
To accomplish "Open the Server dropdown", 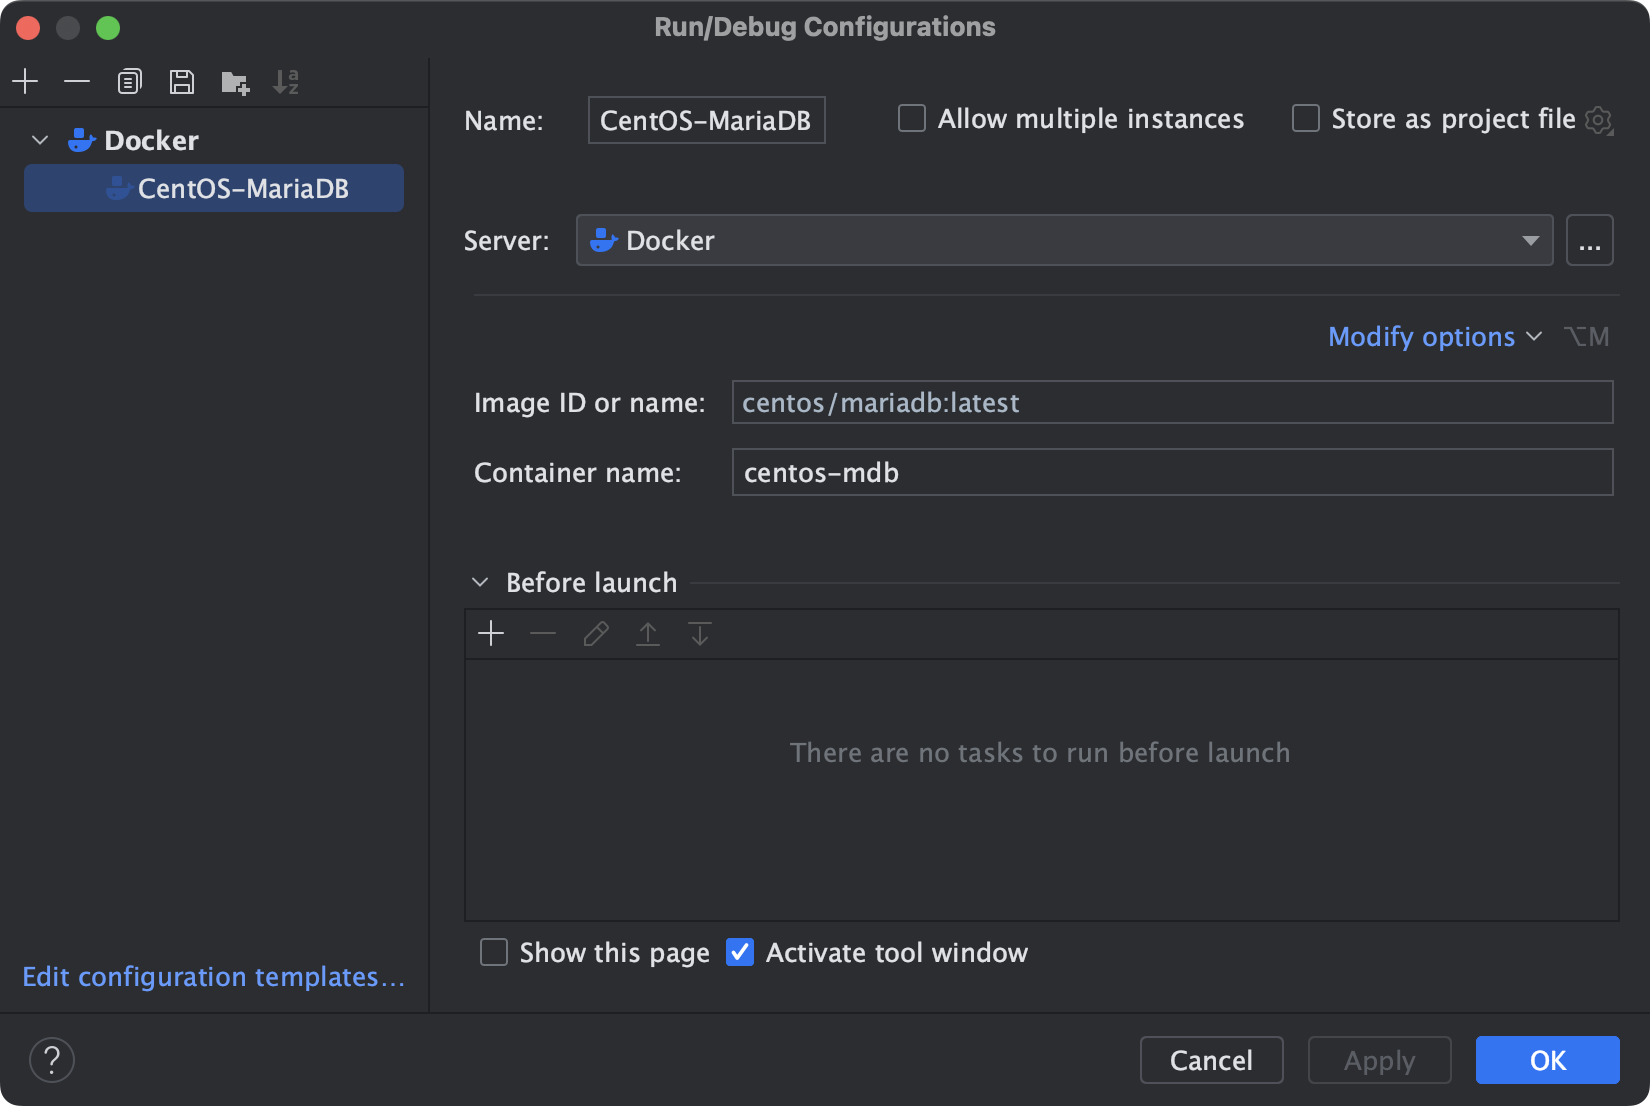I will tap(1530, 240).
